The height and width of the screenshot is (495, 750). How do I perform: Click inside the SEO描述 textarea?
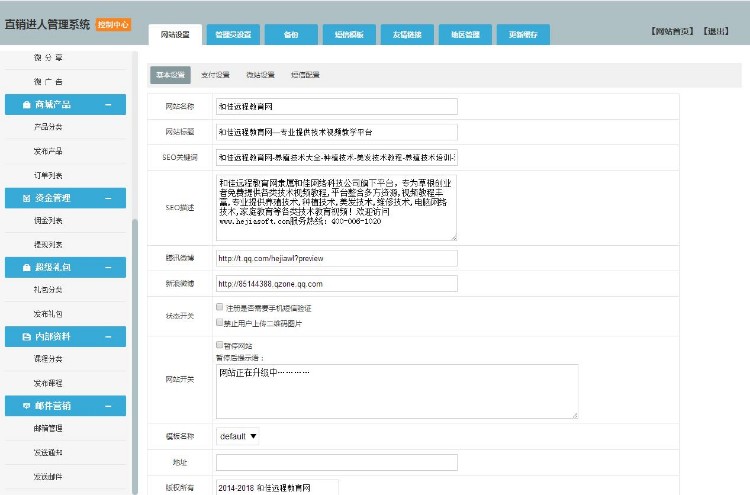[337, 208]
